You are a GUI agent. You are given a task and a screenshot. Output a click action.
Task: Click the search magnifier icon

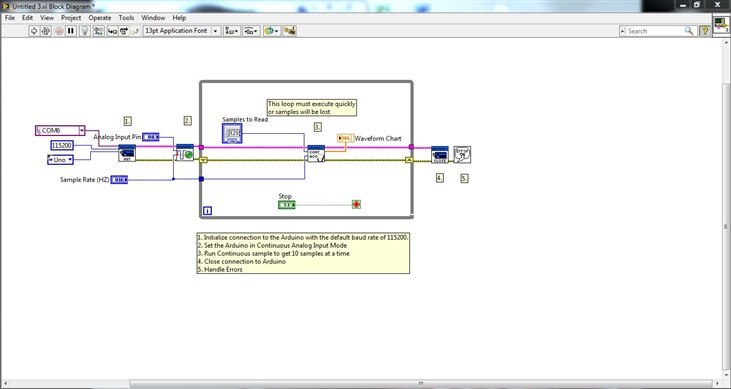(689, 31)
